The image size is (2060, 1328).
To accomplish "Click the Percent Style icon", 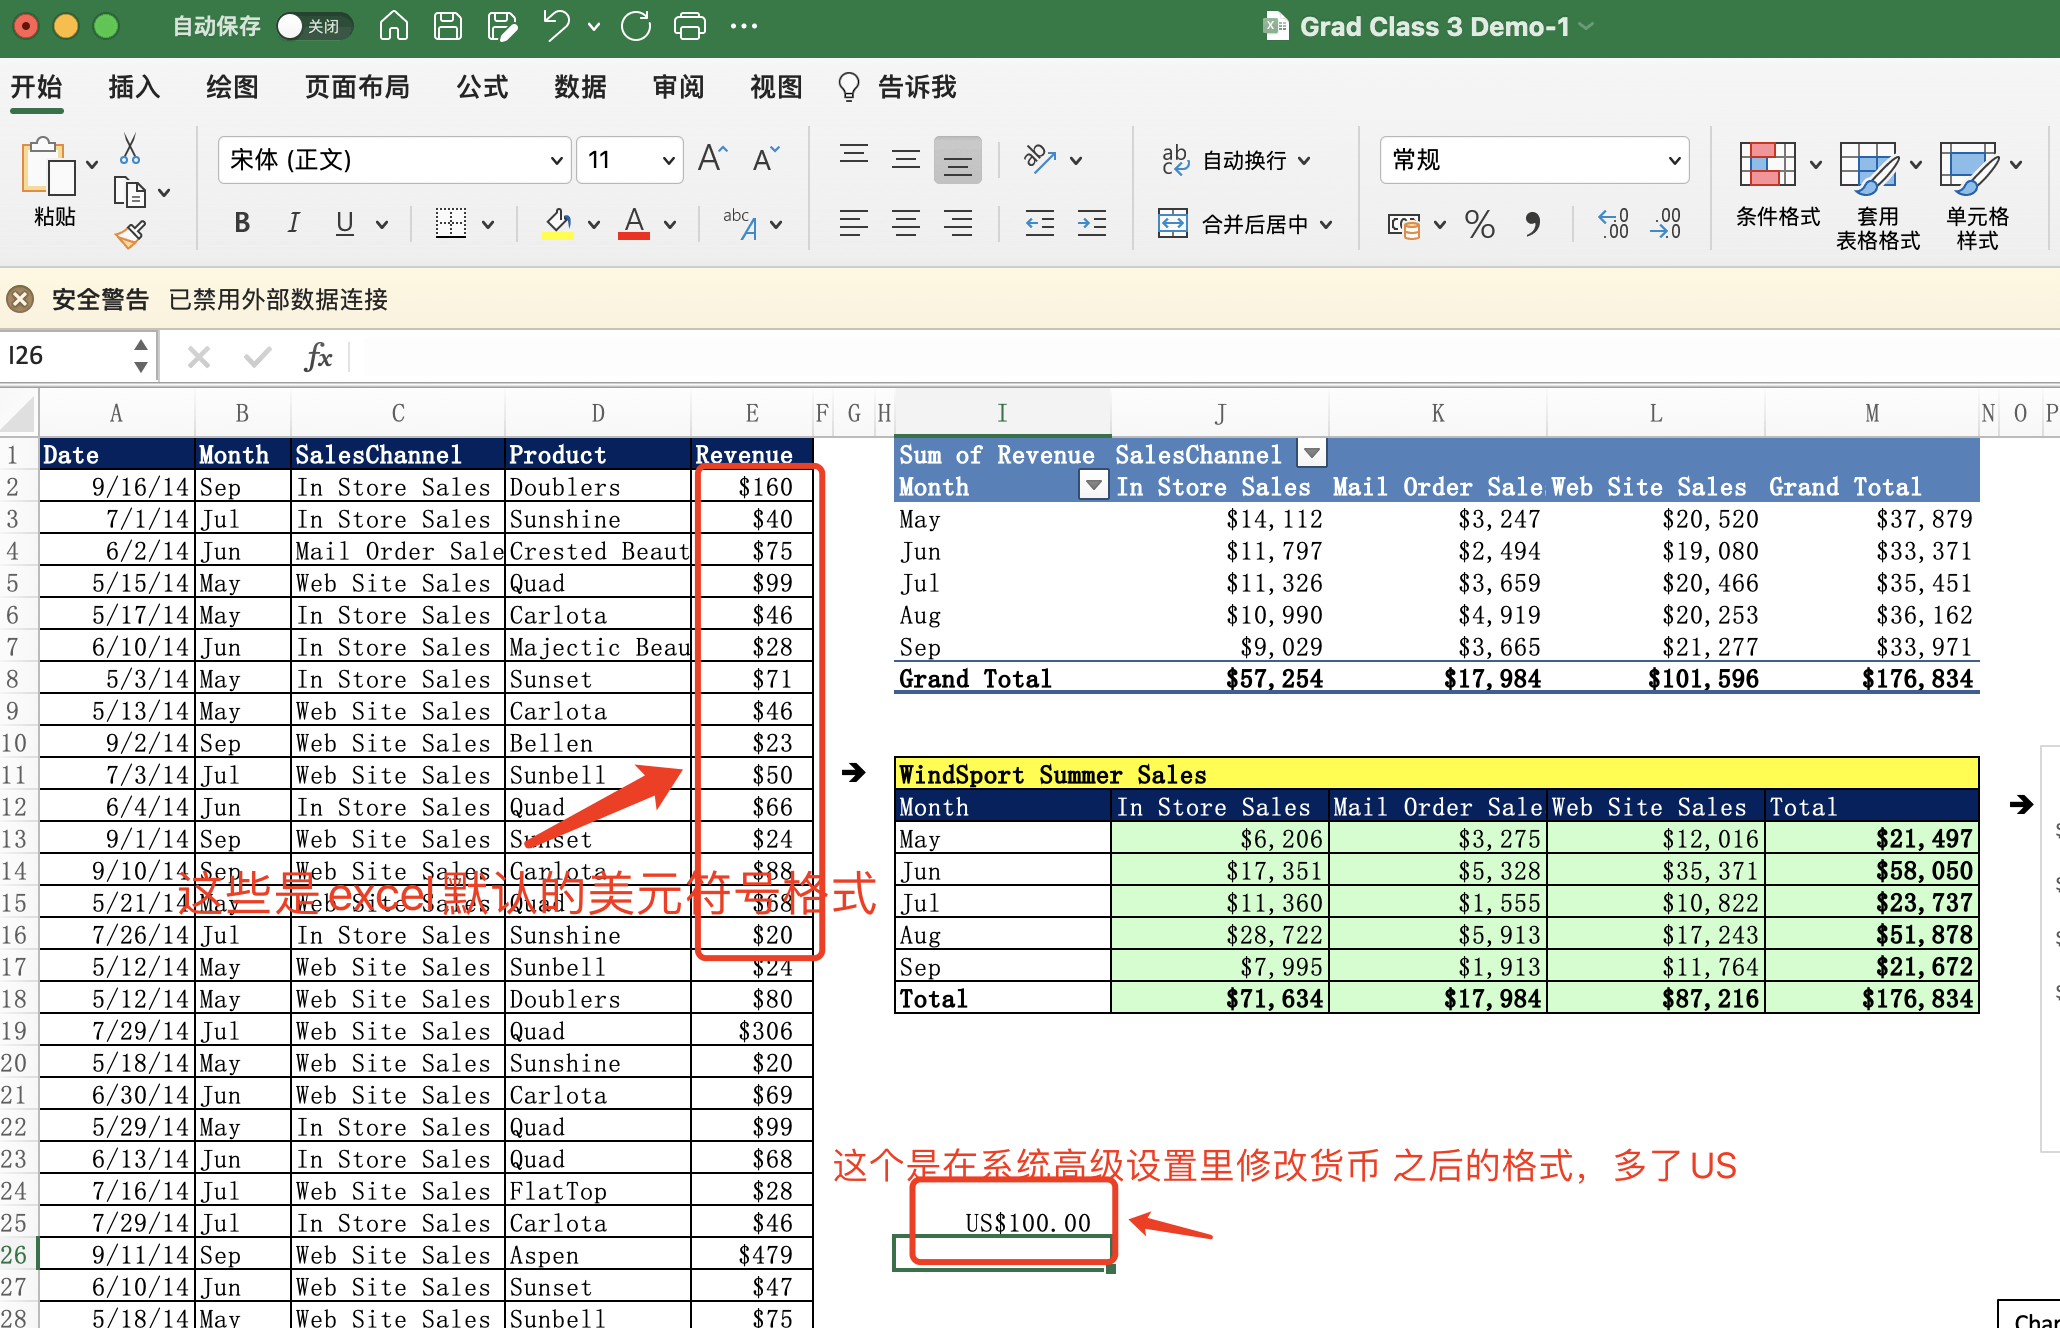I will coord(1479,224).
